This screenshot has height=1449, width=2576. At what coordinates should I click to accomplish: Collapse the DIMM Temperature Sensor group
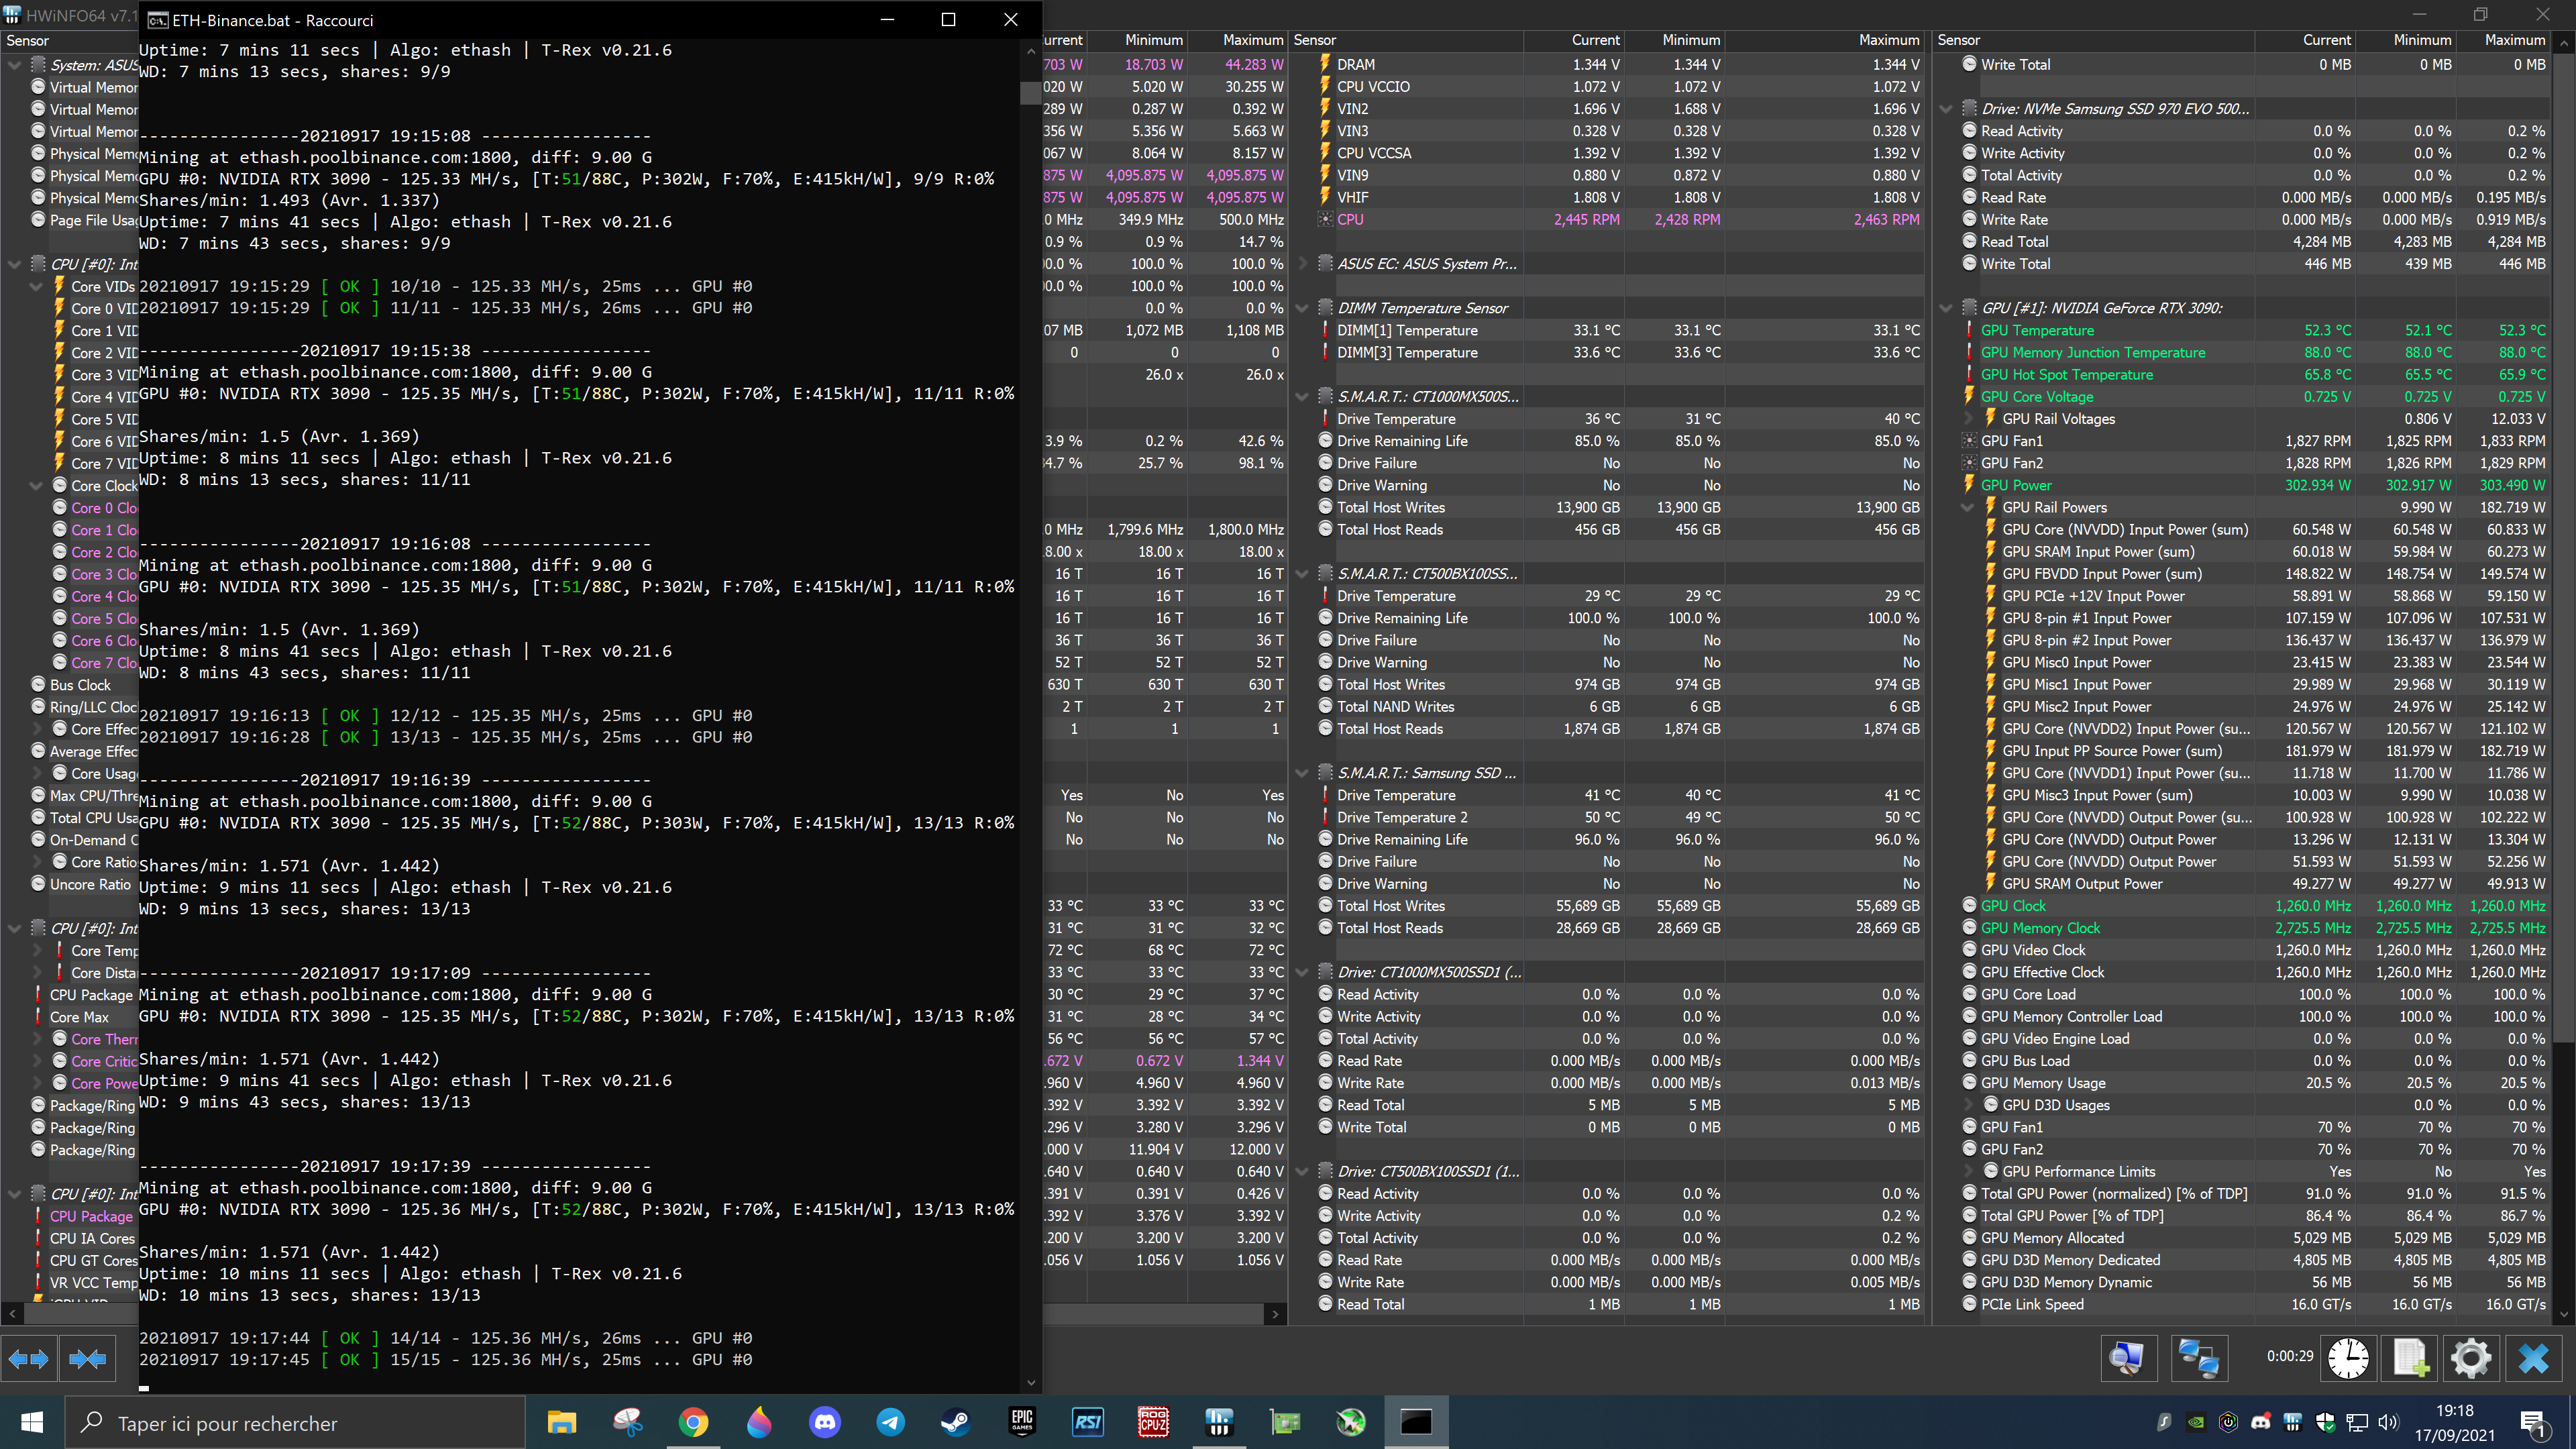[1302, 308]
